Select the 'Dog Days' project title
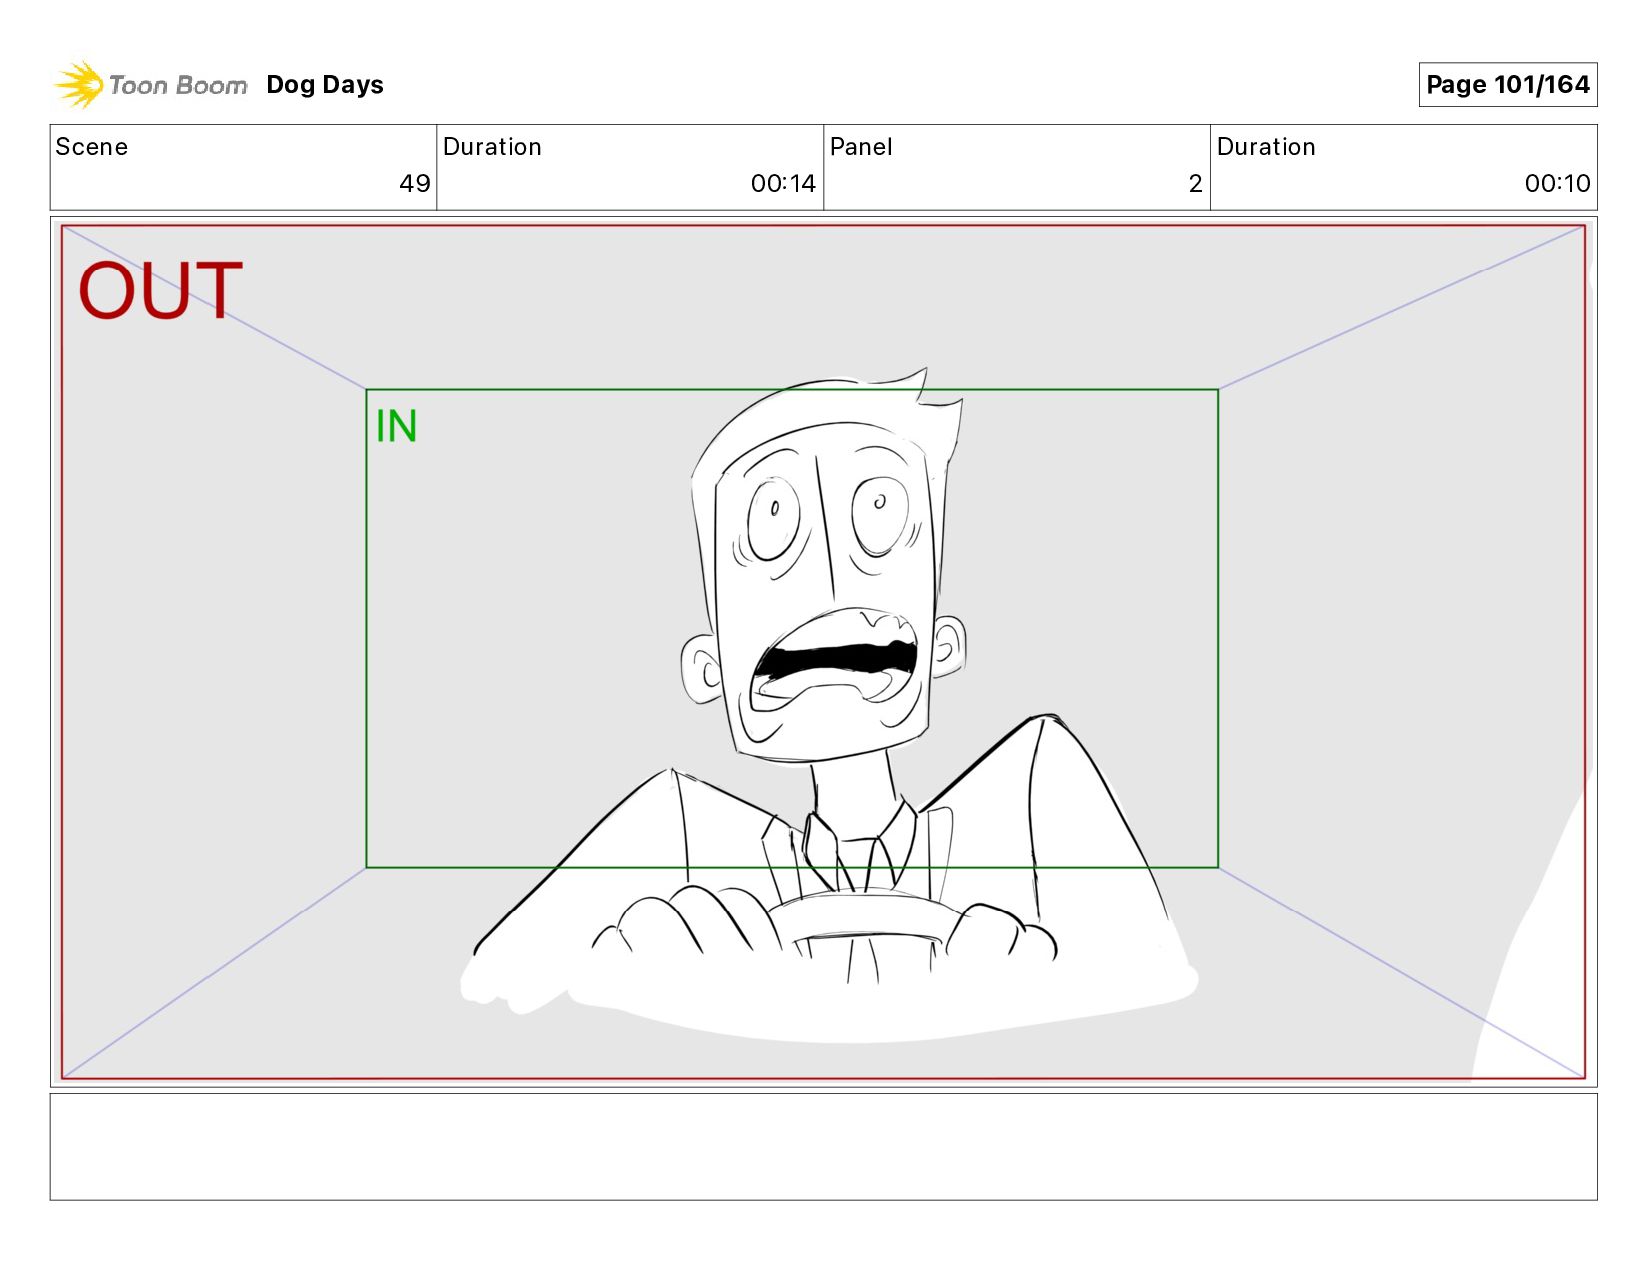Image resolution: width=1650 pixels, height=1275 pixels. coord(325,85)
